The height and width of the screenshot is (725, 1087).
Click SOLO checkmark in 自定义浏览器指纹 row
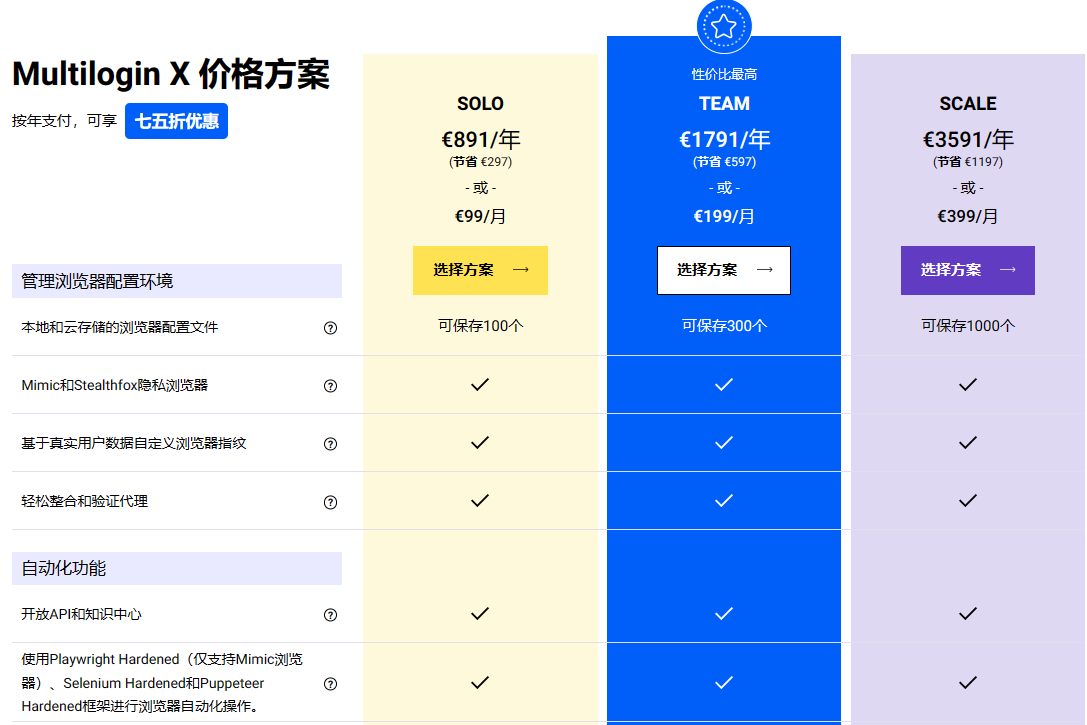(x=480, y=442)
